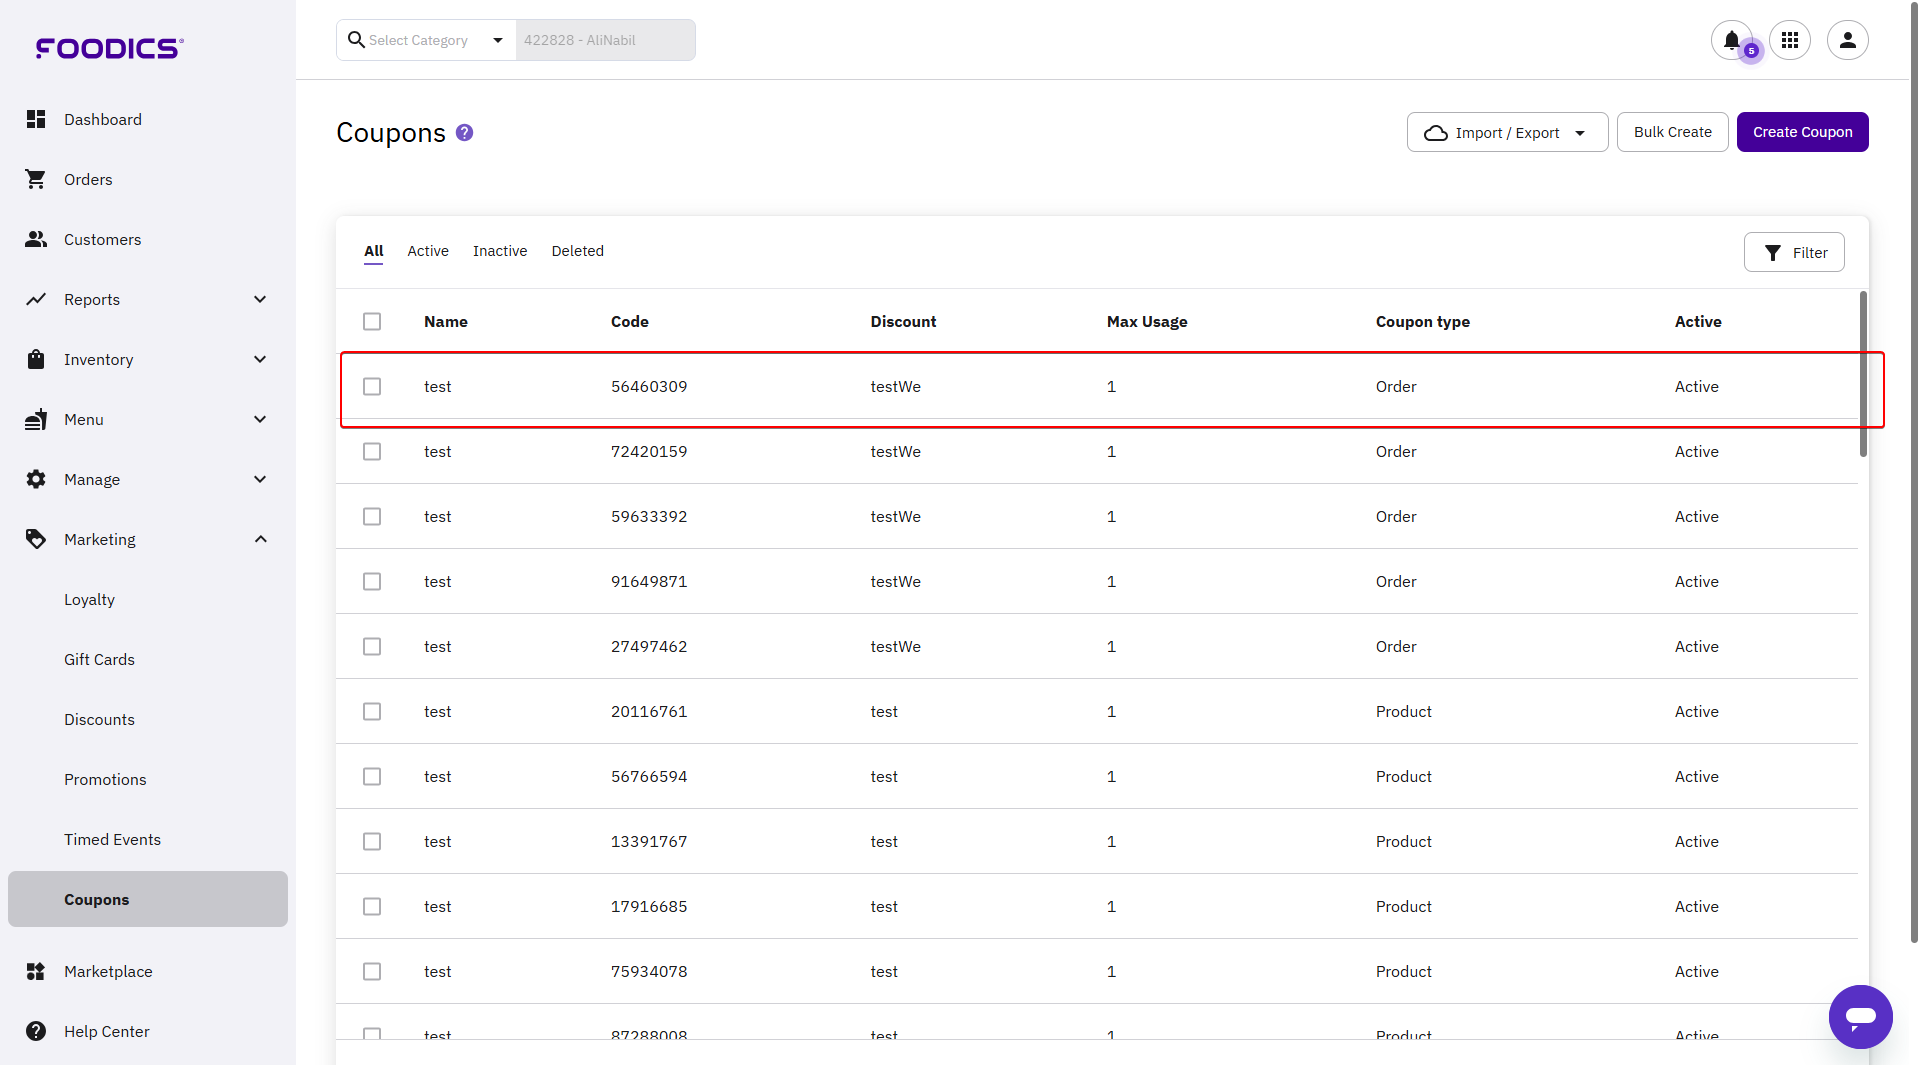Click the Coupons help question mark icon

pos(464,133)
